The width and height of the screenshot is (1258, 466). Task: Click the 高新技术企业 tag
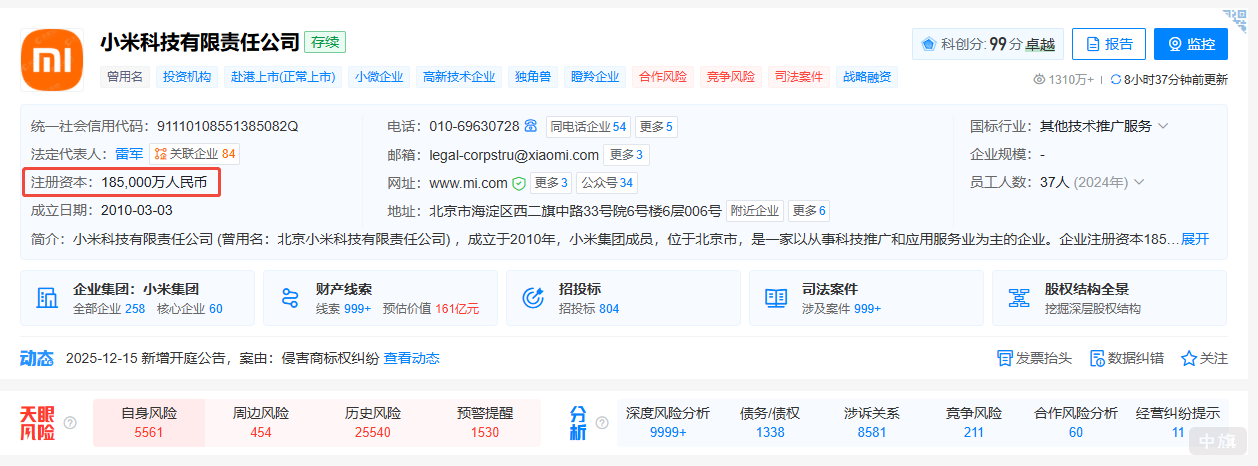[x=459, y=76]
